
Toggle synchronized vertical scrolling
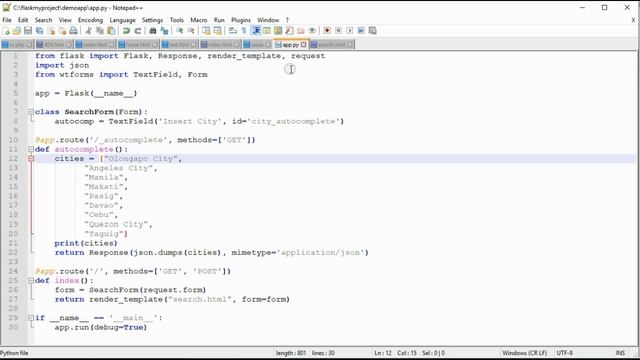tap(206, 31)
